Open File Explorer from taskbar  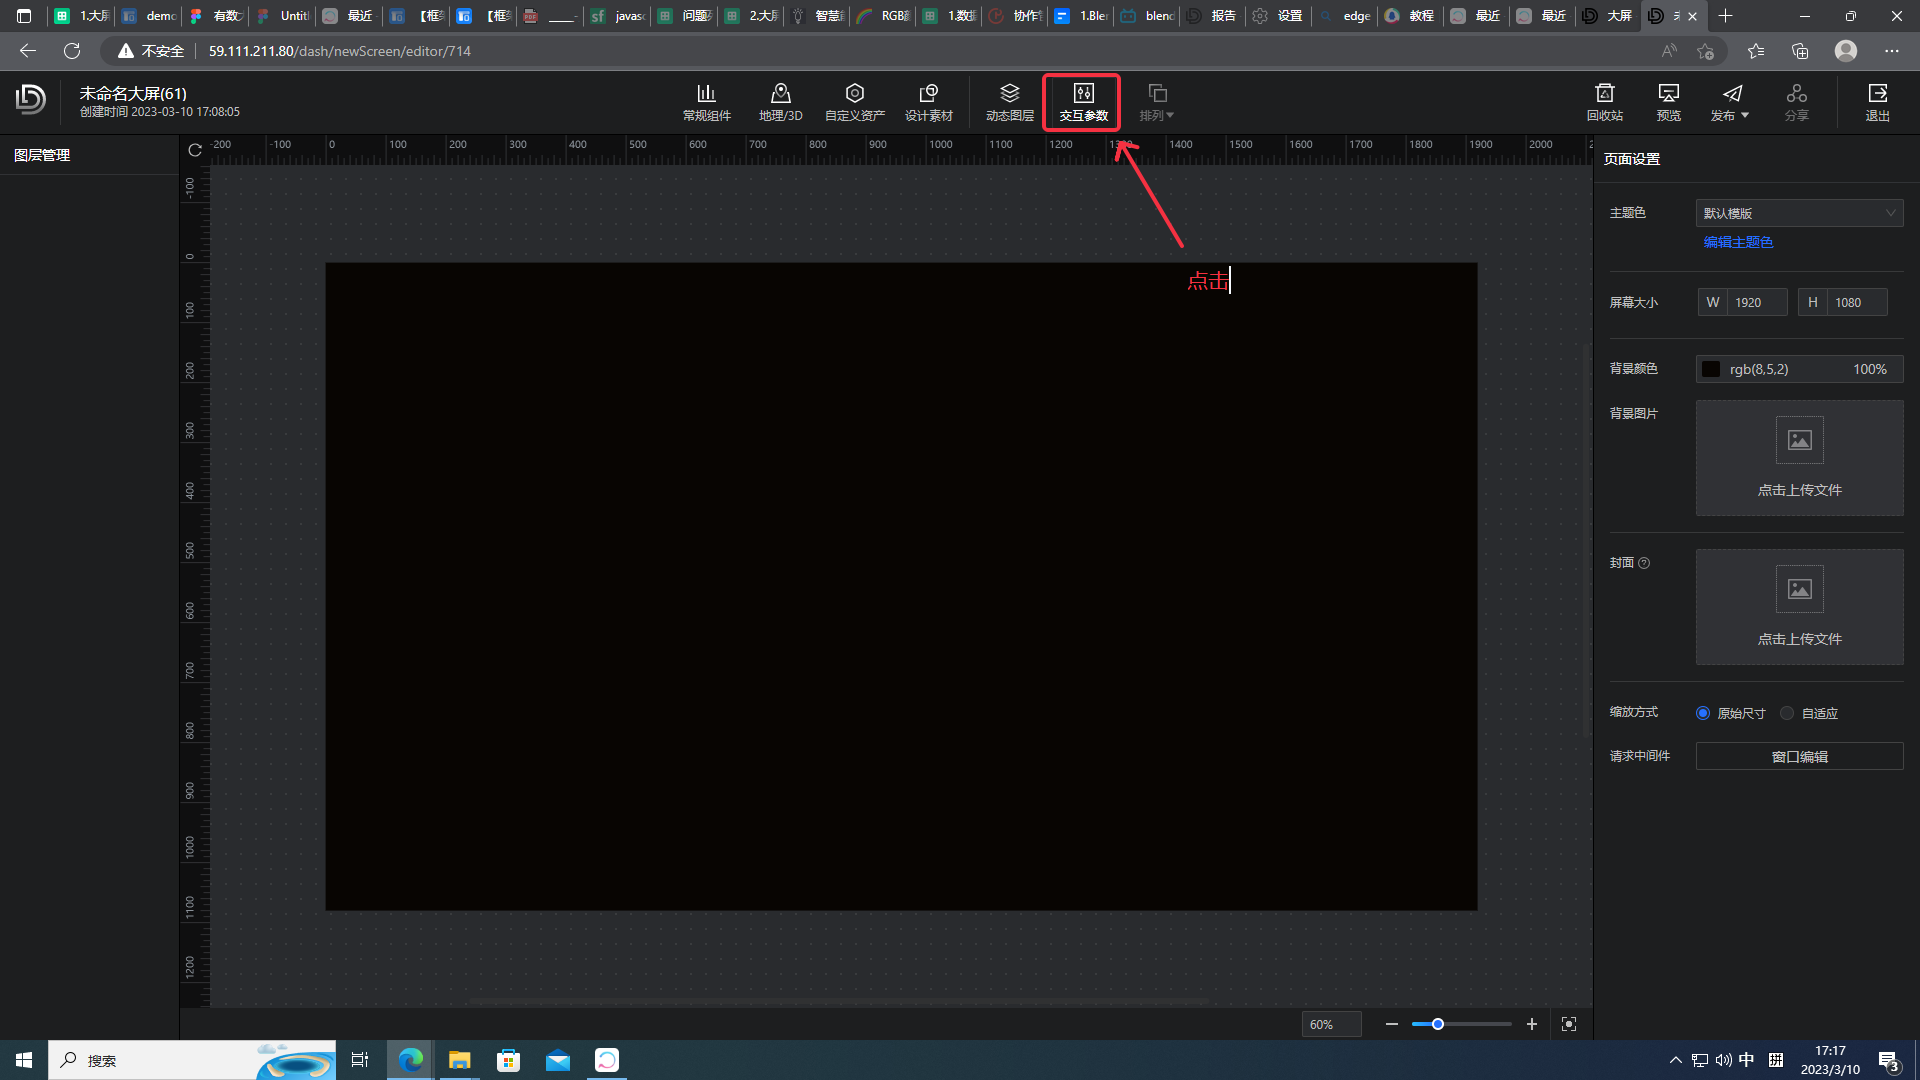(459, 1060)
